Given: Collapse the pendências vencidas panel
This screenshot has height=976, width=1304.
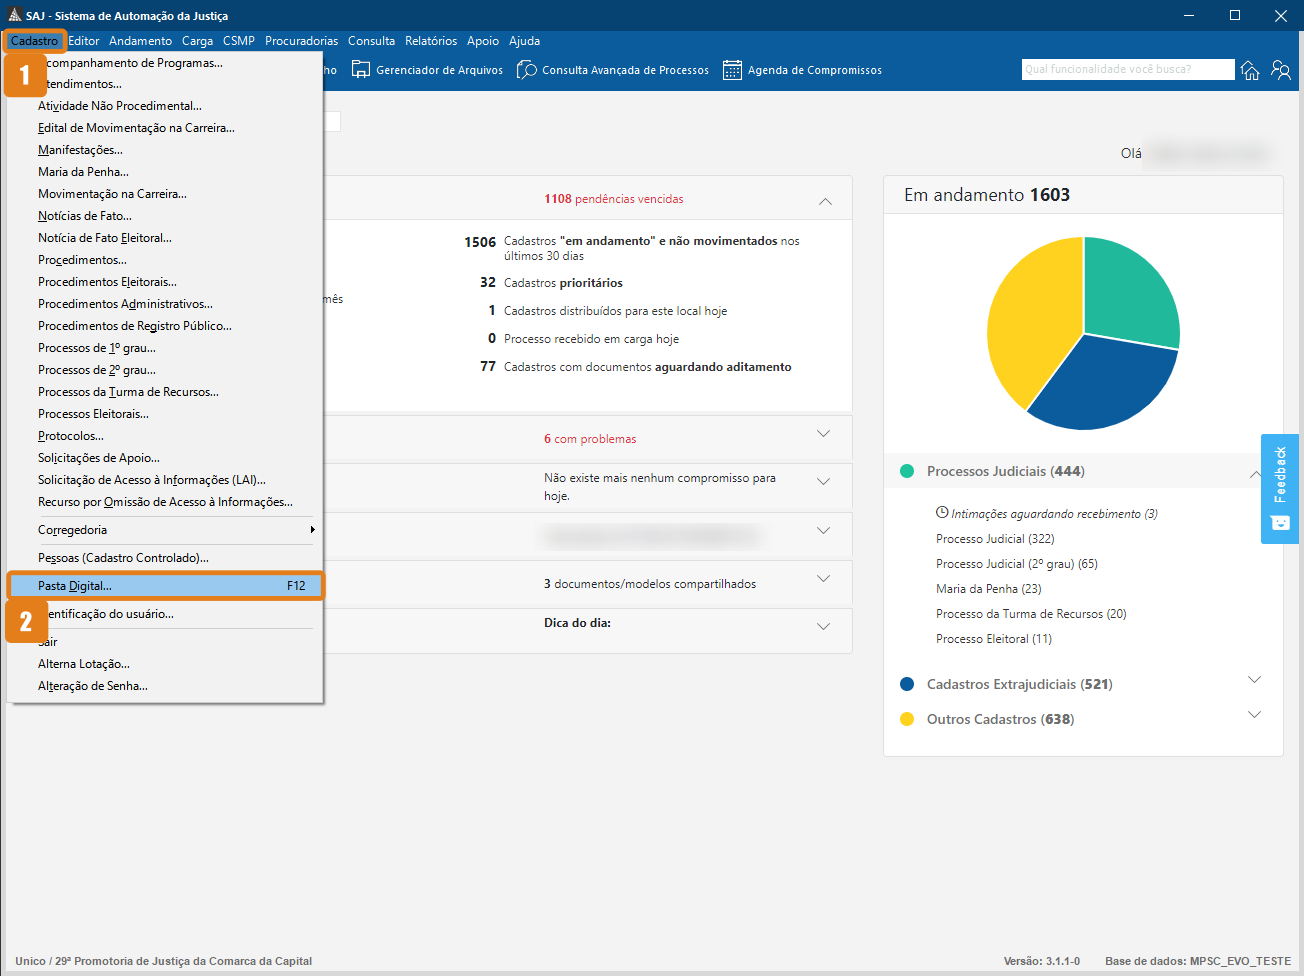Looking at the screenshot, I should click(x=825, y=201).
